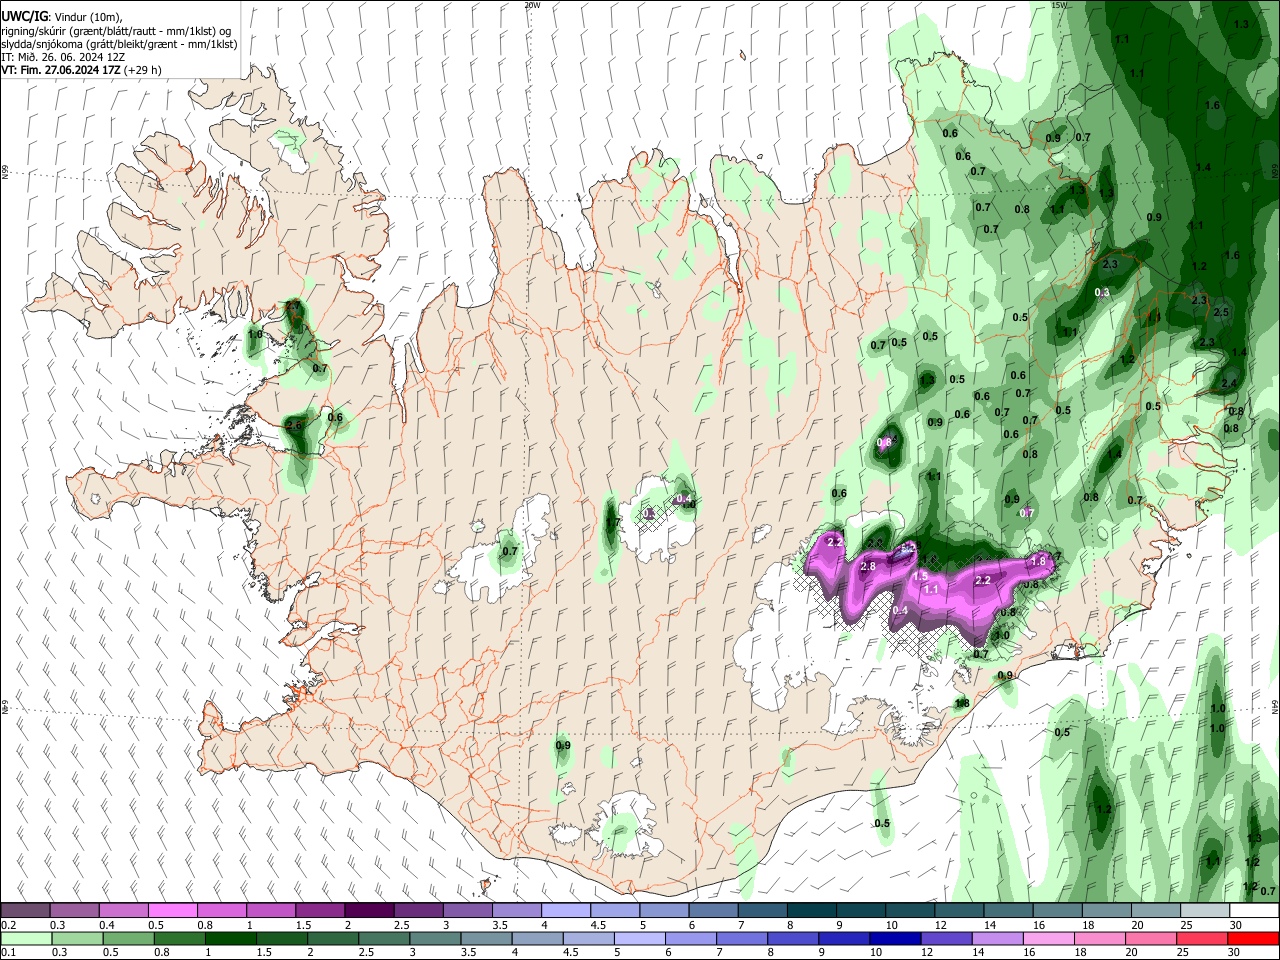Click the '15W' longitude label on the top edge

pos(1059,5)
